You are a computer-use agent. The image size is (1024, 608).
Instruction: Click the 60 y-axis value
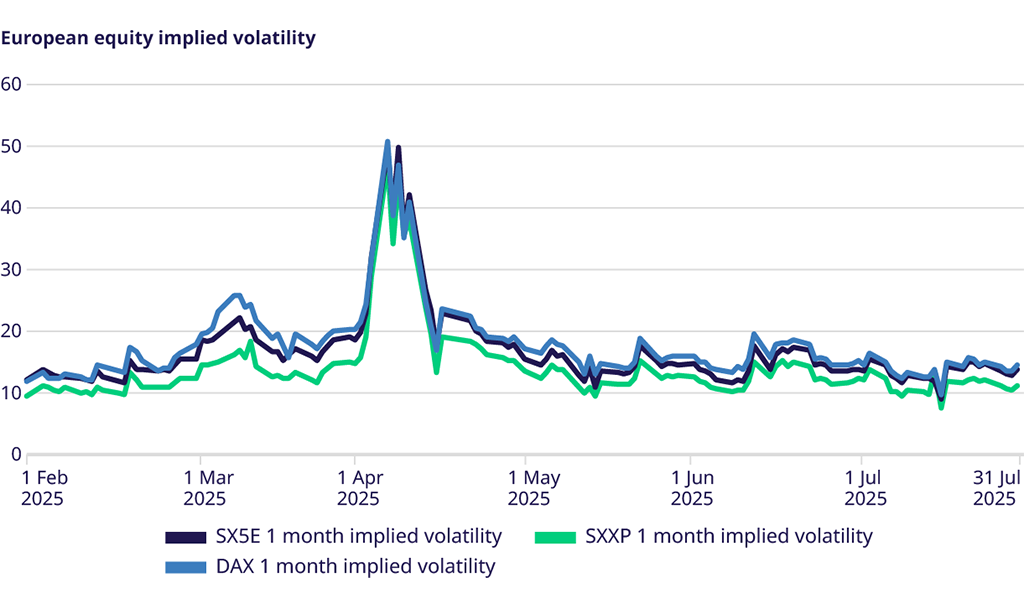11,83
